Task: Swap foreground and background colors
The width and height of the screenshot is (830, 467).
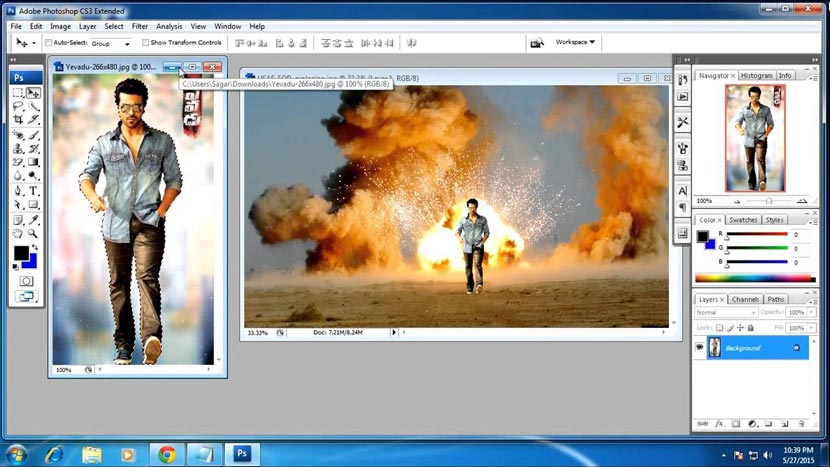Action: click(35, 247)
